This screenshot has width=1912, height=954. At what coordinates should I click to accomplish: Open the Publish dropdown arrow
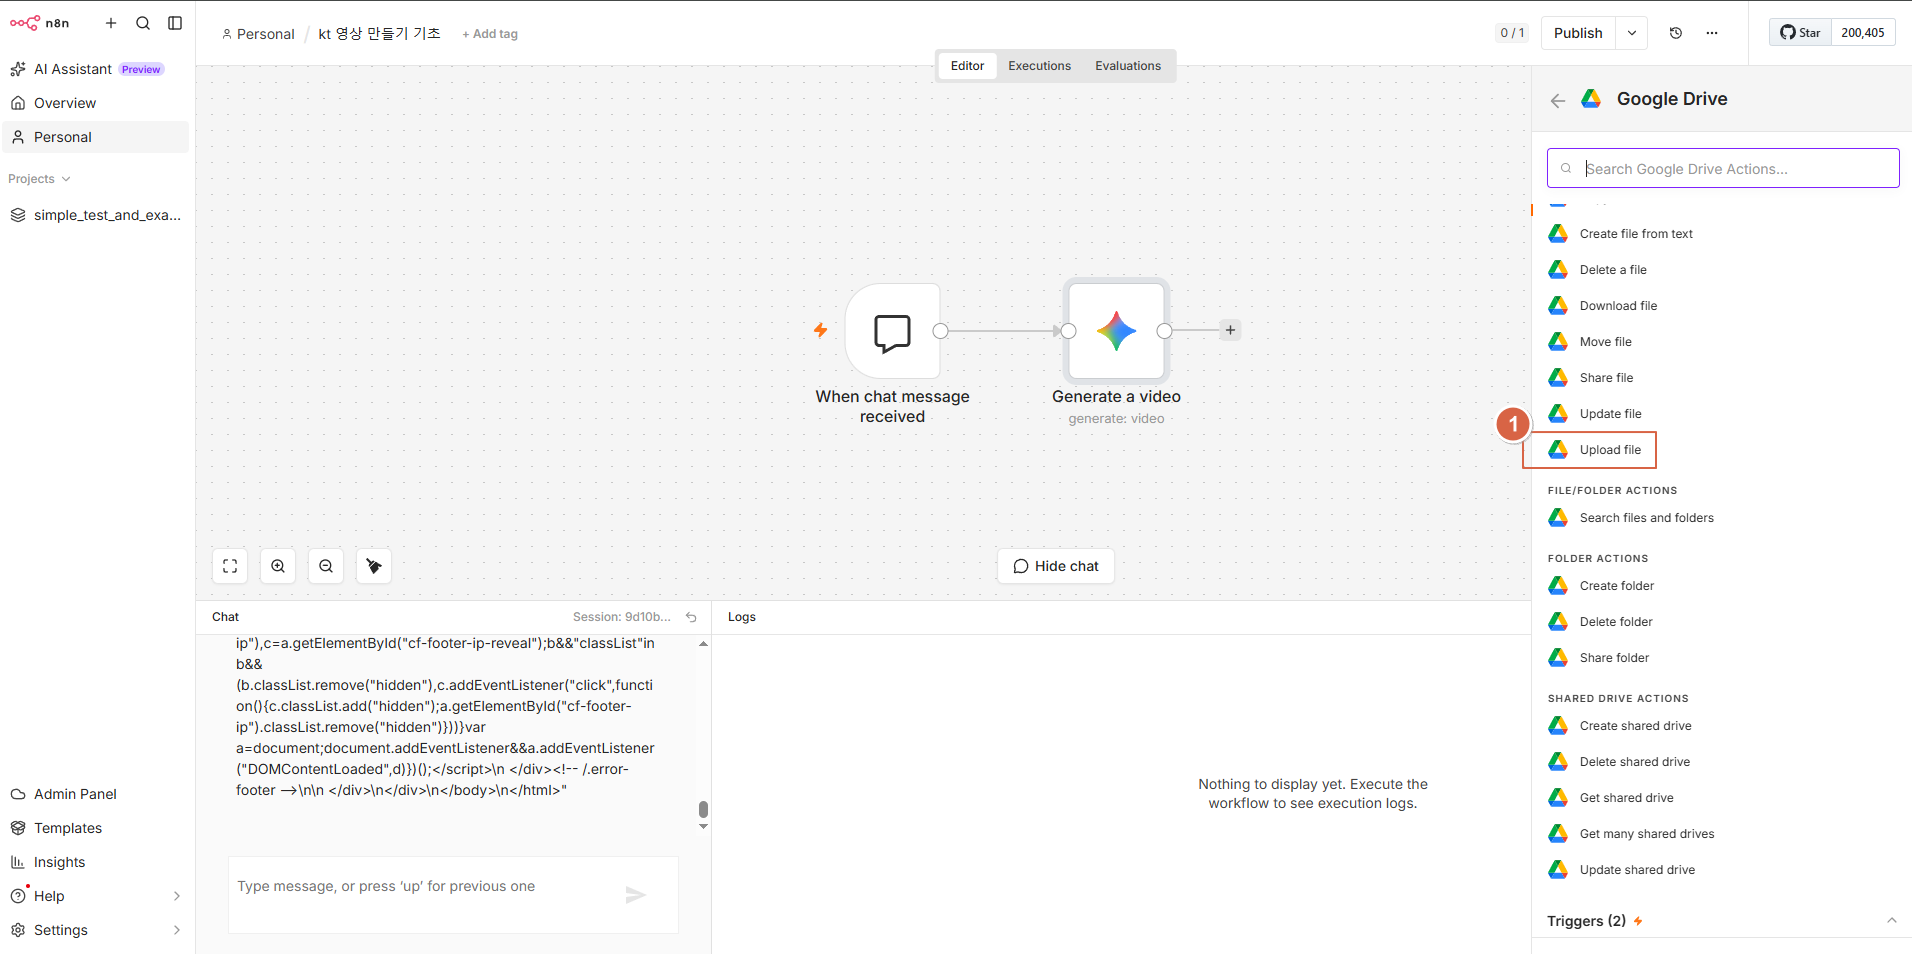tap(1632, 33)
